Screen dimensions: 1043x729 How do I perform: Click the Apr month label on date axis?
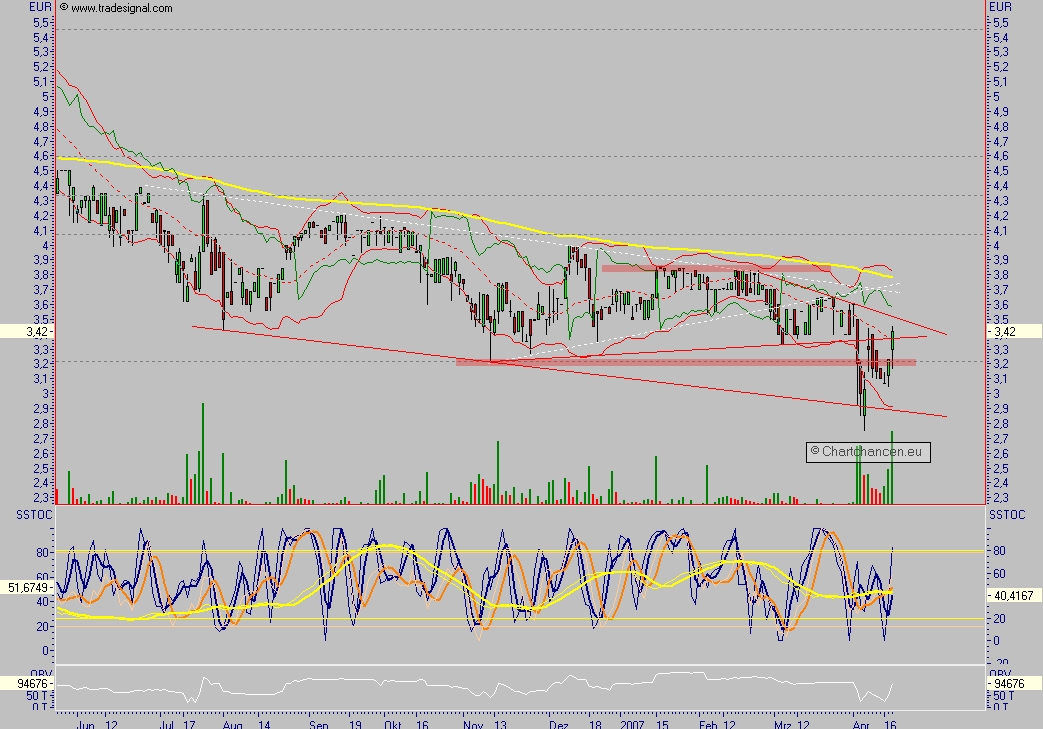(x=861, y=724)
